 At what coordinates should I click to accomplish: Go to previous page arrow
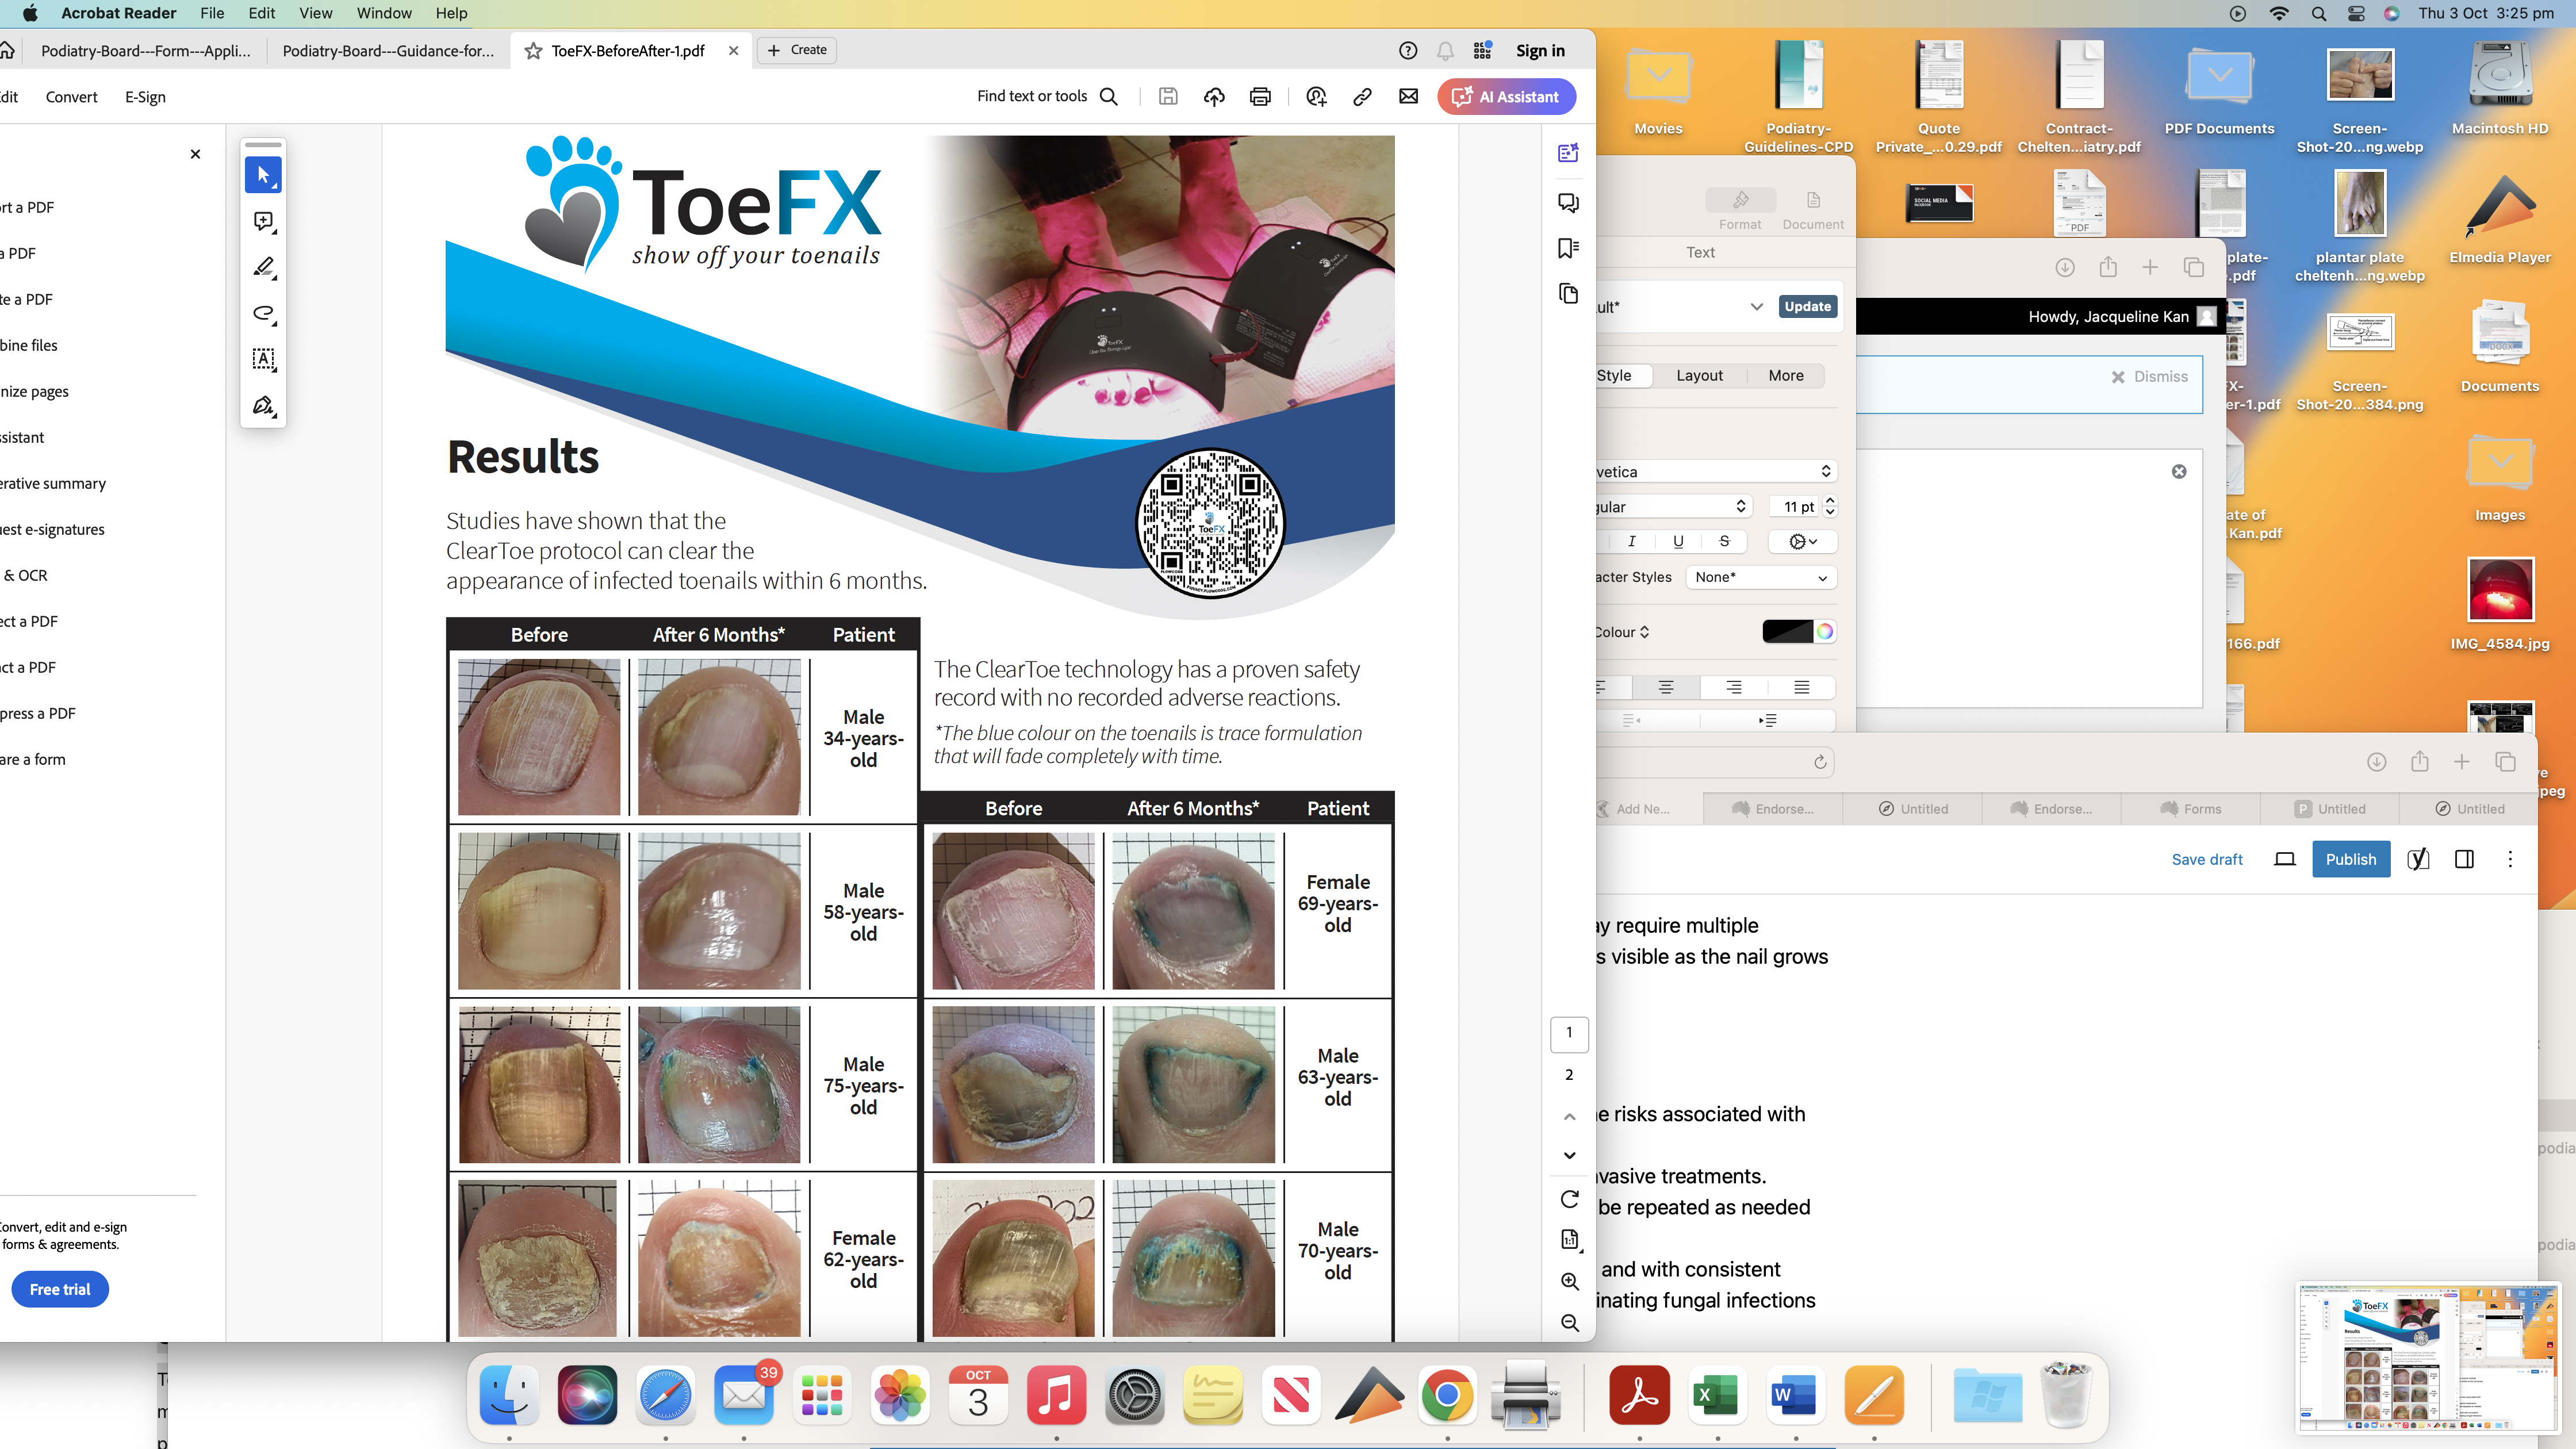[x=1569, y=1116]
